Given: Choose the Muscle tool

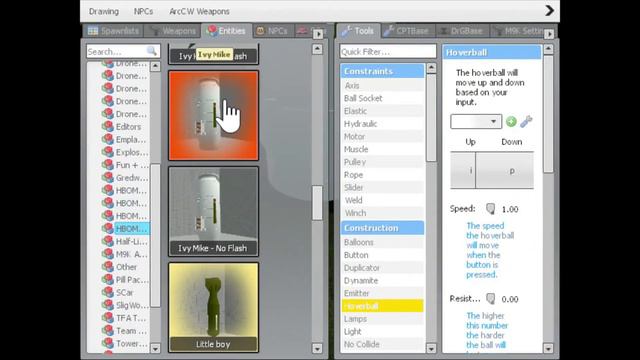Looking at the screenshot, I should (x=382, y=149).
